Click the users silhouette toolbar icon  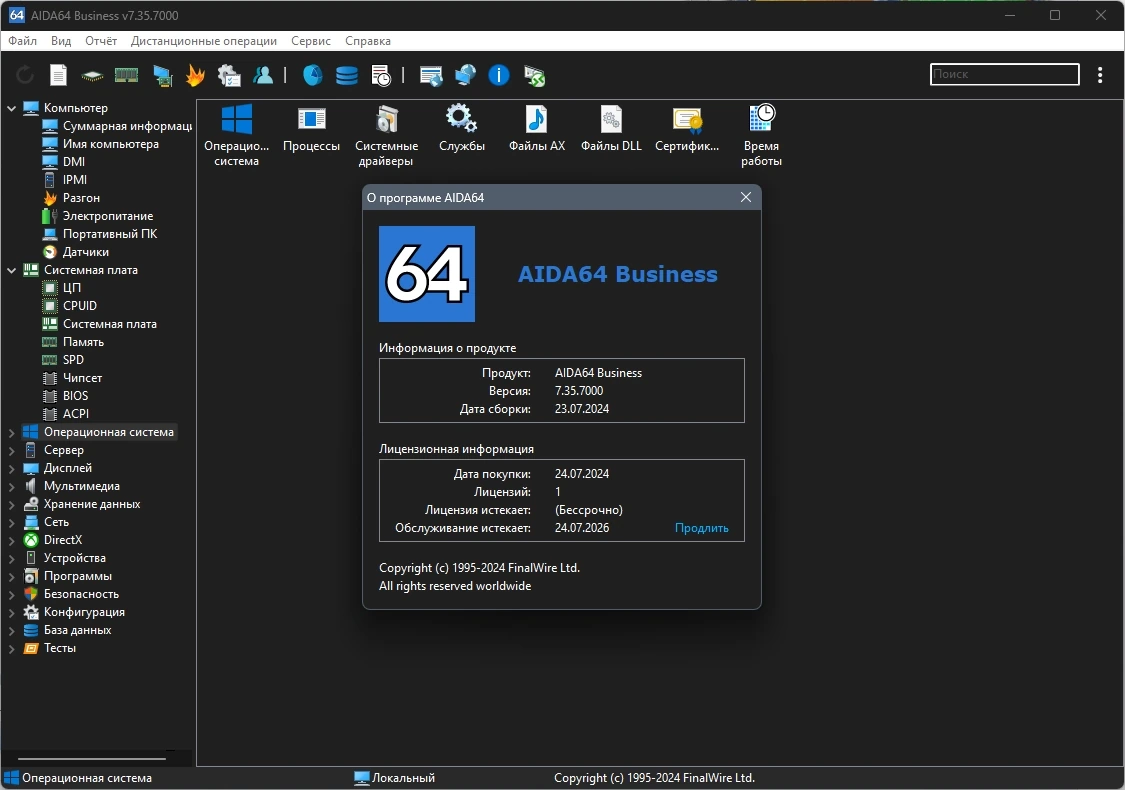point(263,75)
